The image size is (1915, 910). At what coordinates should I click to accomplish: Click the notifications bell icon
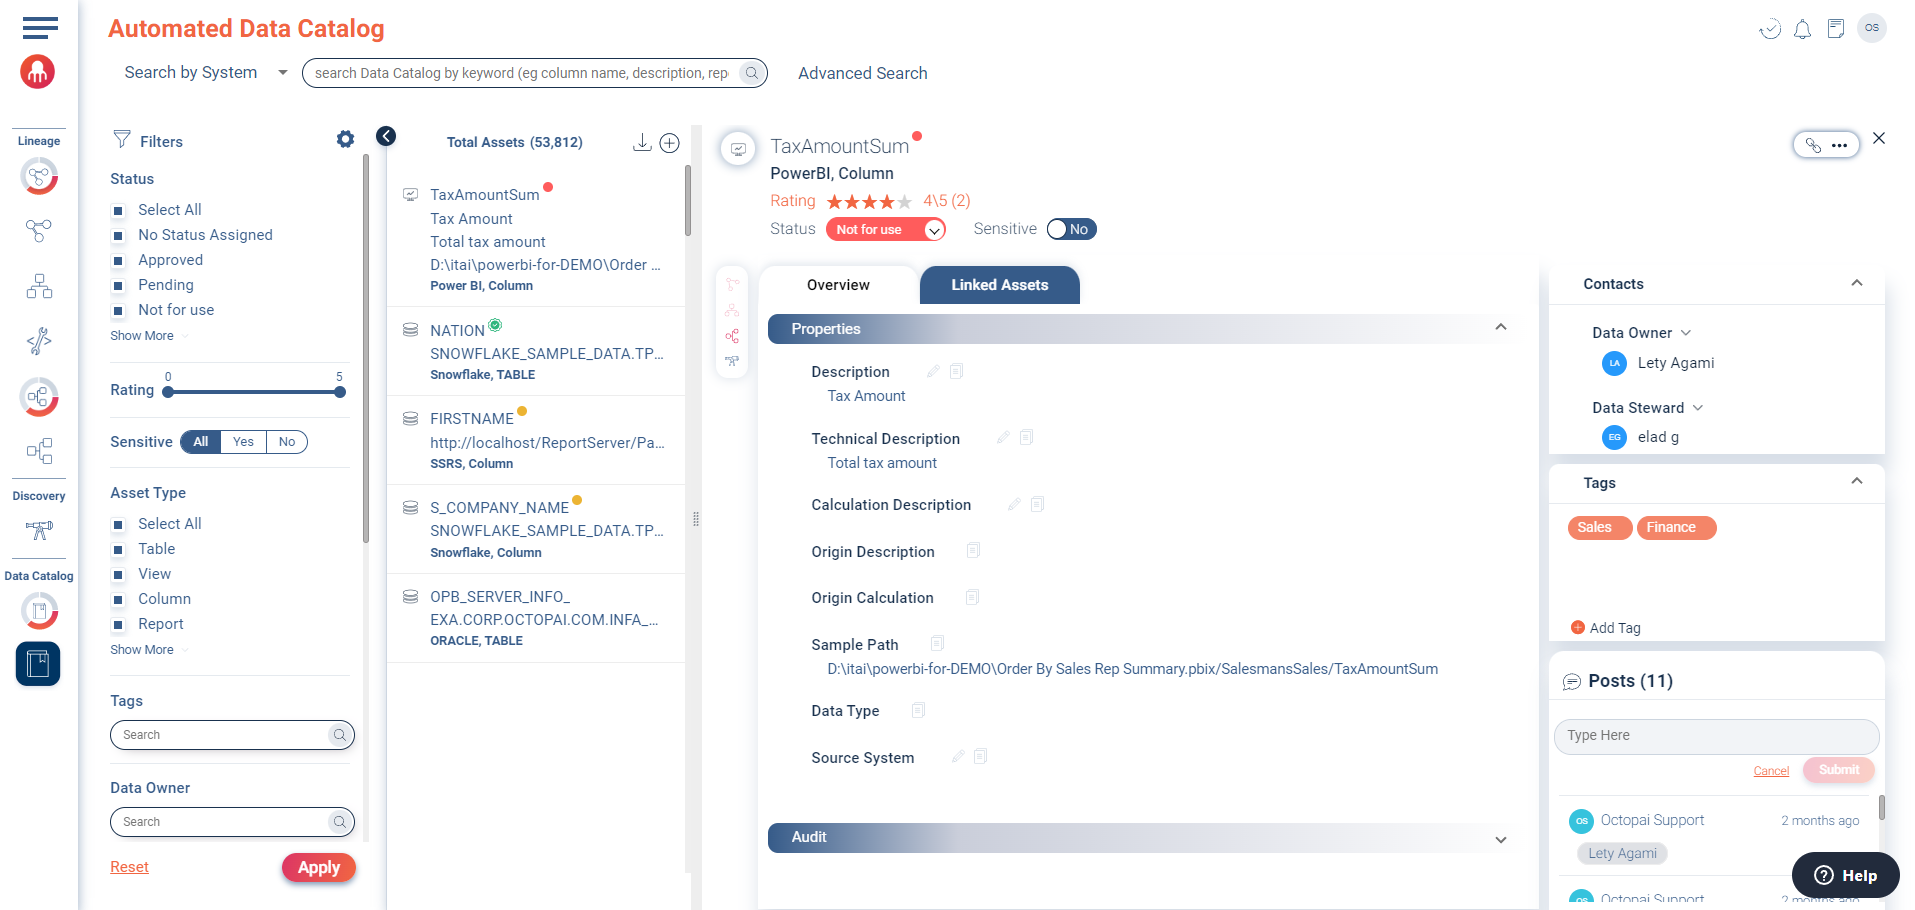coord(1802,29)
